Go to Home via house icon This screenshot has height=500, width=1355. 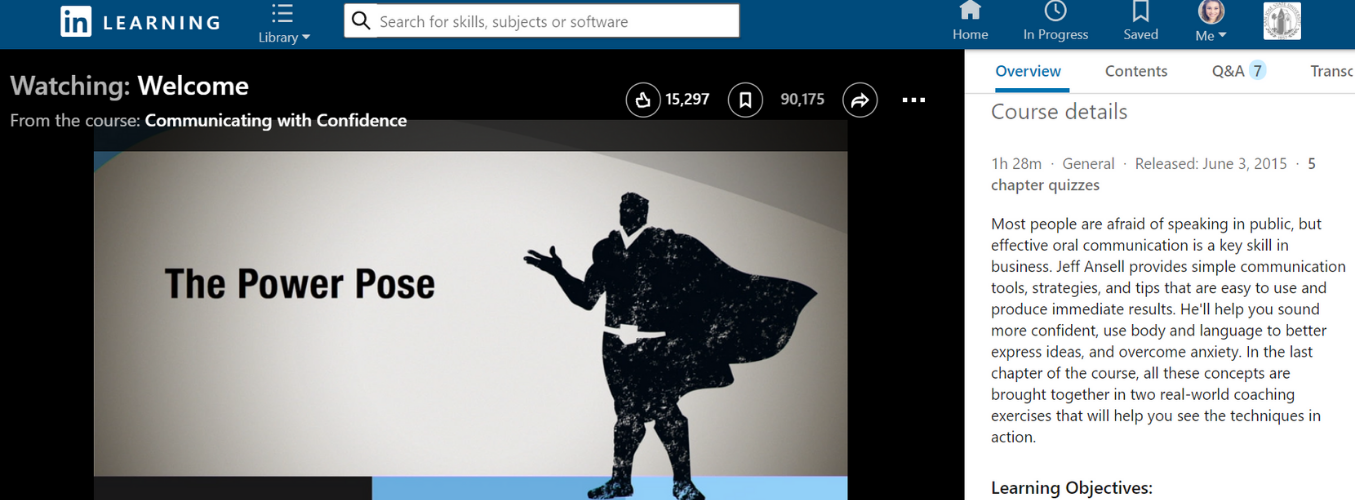pyautogui.click(x=969, y=22)
